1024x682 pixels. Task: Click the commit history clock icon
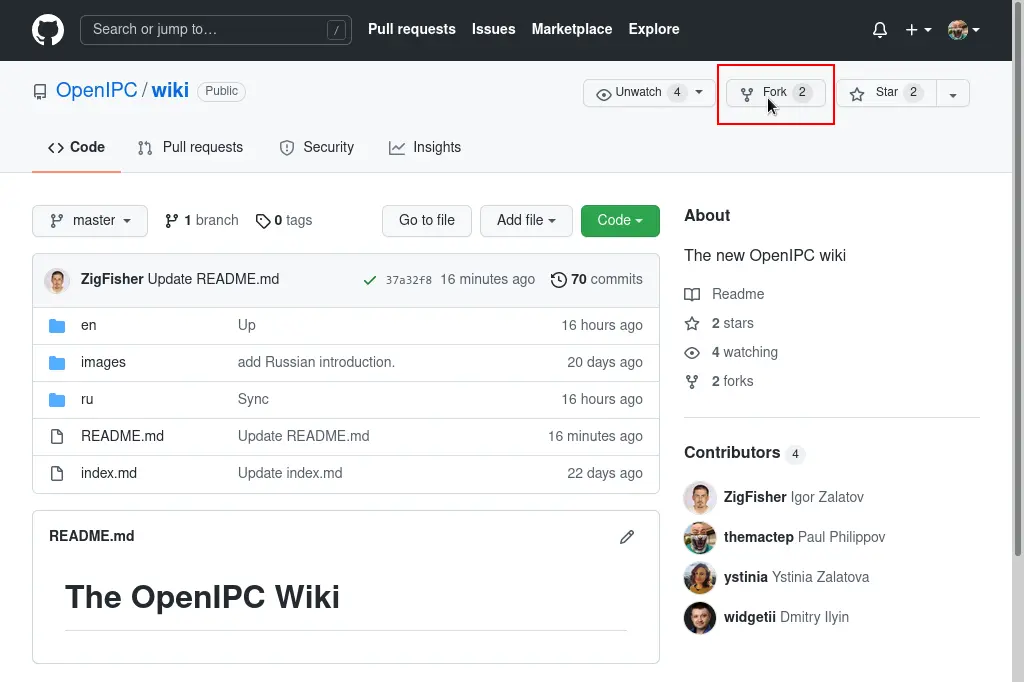pyautogui.click(x=558, y=279)
